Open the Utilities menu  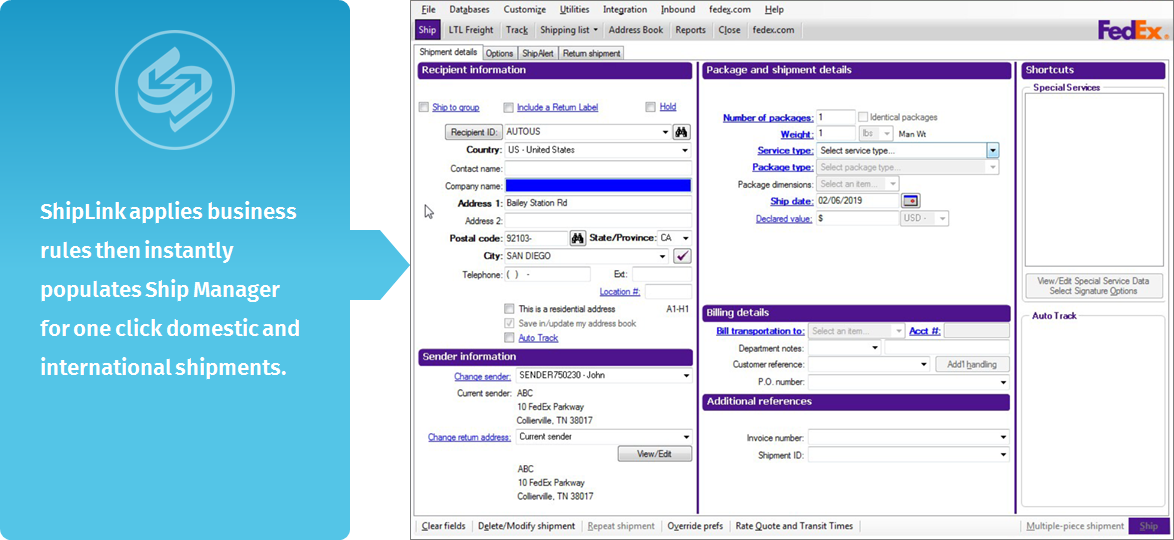point(574,10)
